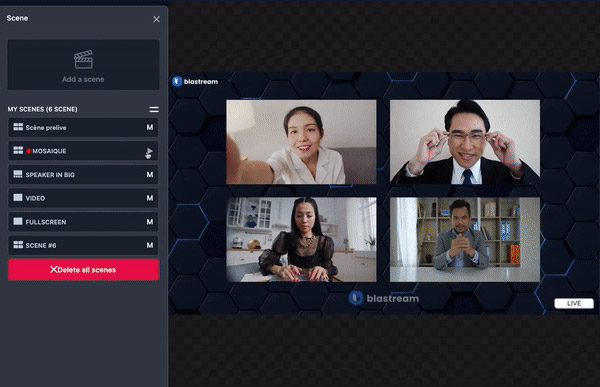Click the mosaic layout icon beside MOSAIQUE
The image size is (600, 387).
[18, 150]
